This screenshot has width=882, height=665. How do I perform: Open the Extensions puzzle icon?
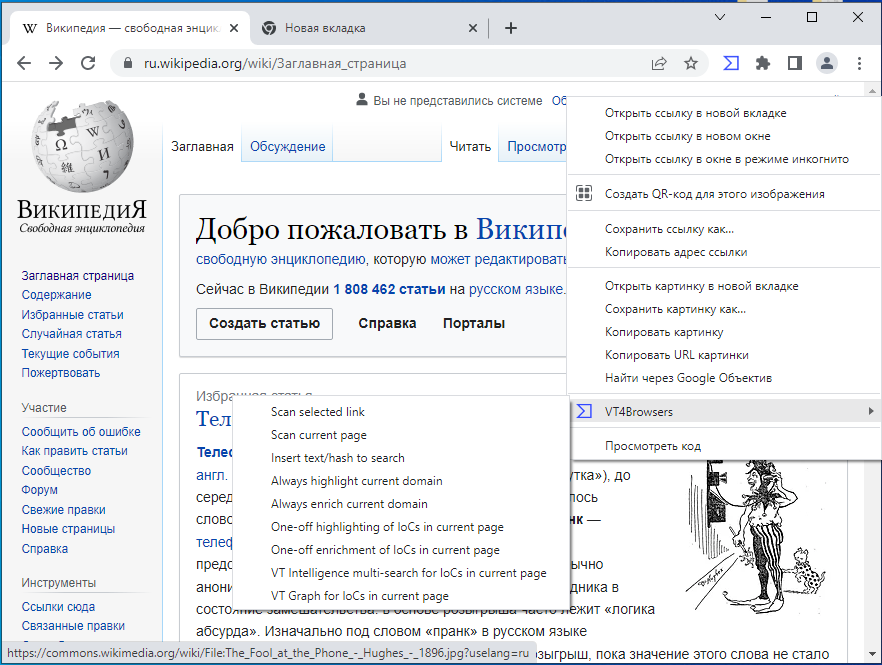763,63
